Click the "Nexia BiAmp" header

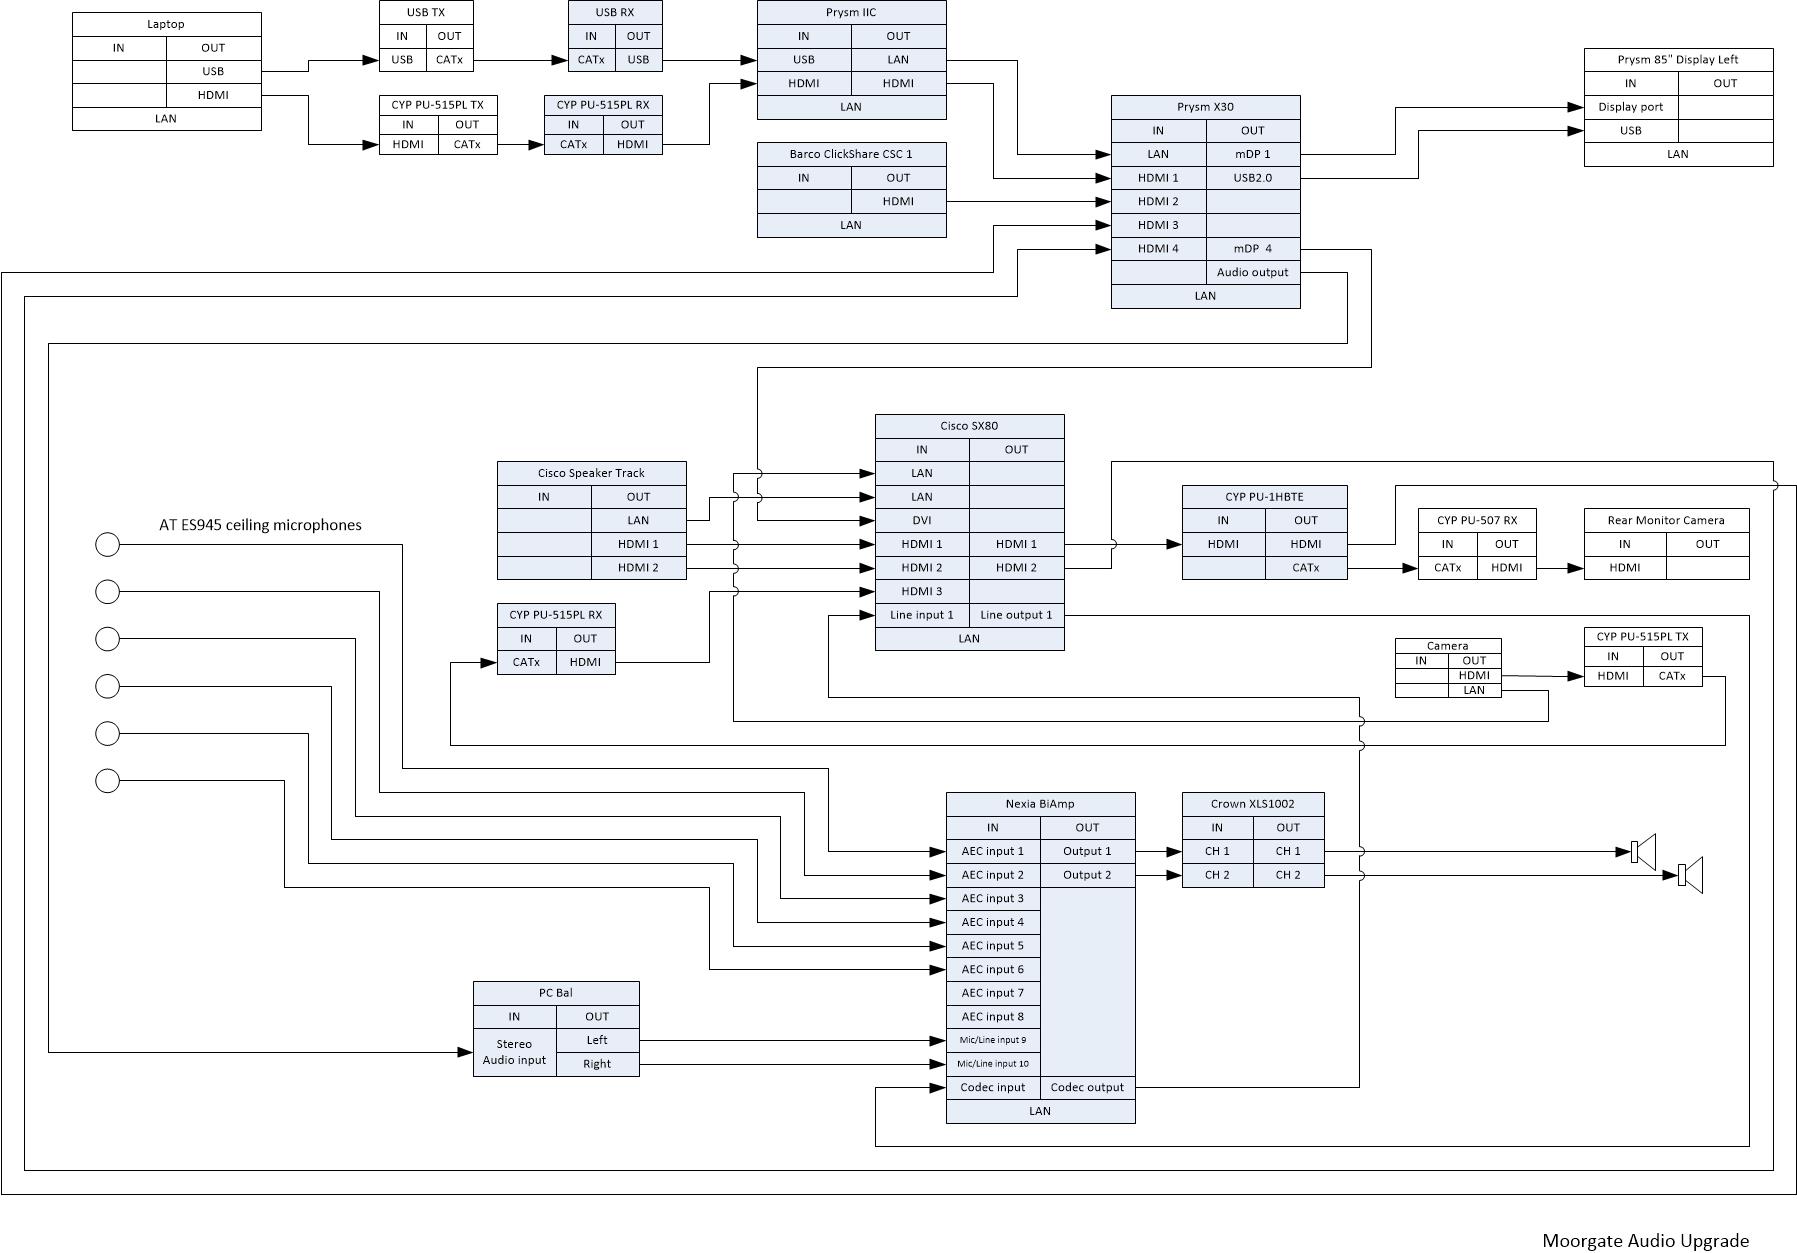pyautogui.click(x=1040, y=804)
